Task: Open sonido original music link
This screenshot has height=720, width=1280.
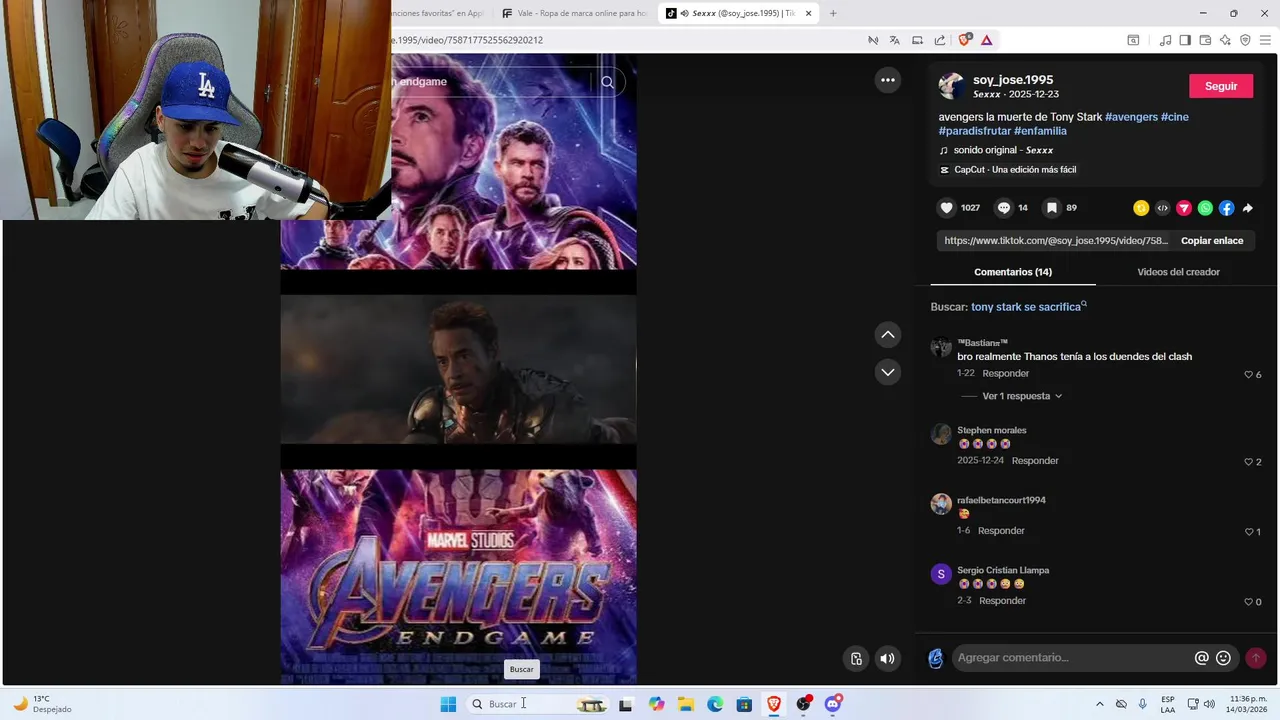Action: [x=1003, y=150]
